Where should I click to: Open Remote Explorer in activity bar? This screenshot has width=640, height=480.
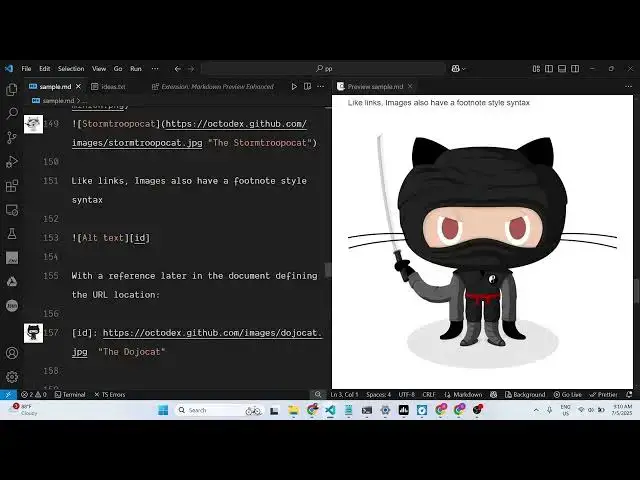pos(12,210)
